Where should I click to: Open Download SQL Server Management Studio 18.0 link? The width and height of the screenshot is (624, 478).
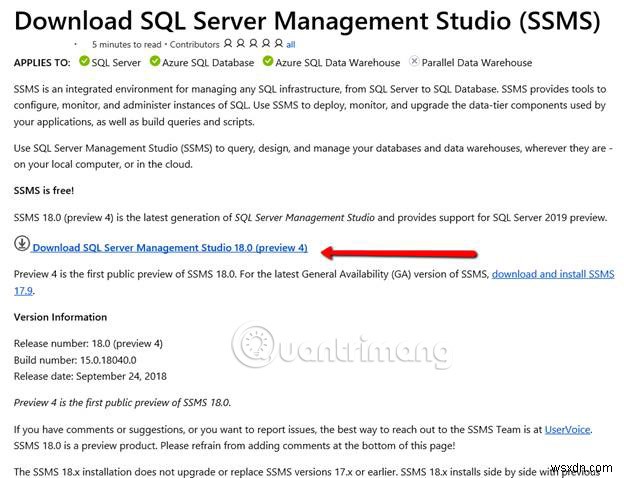pyautogui.click(x=170, y=248)
